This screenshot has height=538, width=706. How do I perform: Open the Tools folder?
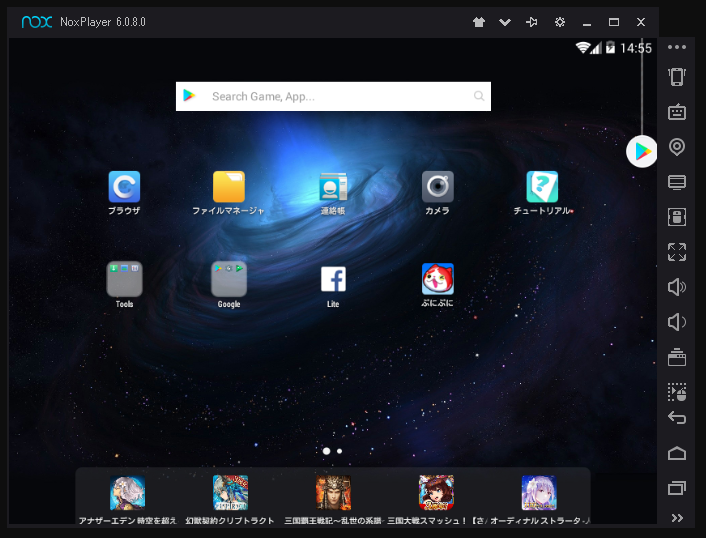tap(124, 279)
